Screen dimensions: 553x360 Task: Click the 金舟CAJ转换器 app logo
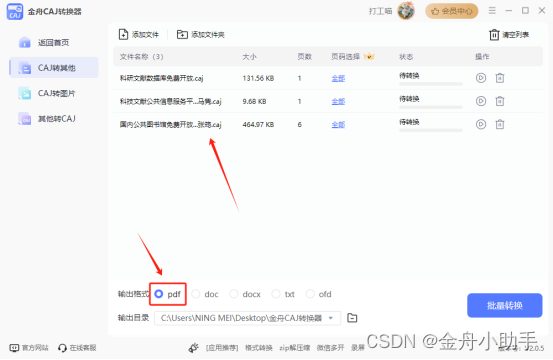[15, 11]
